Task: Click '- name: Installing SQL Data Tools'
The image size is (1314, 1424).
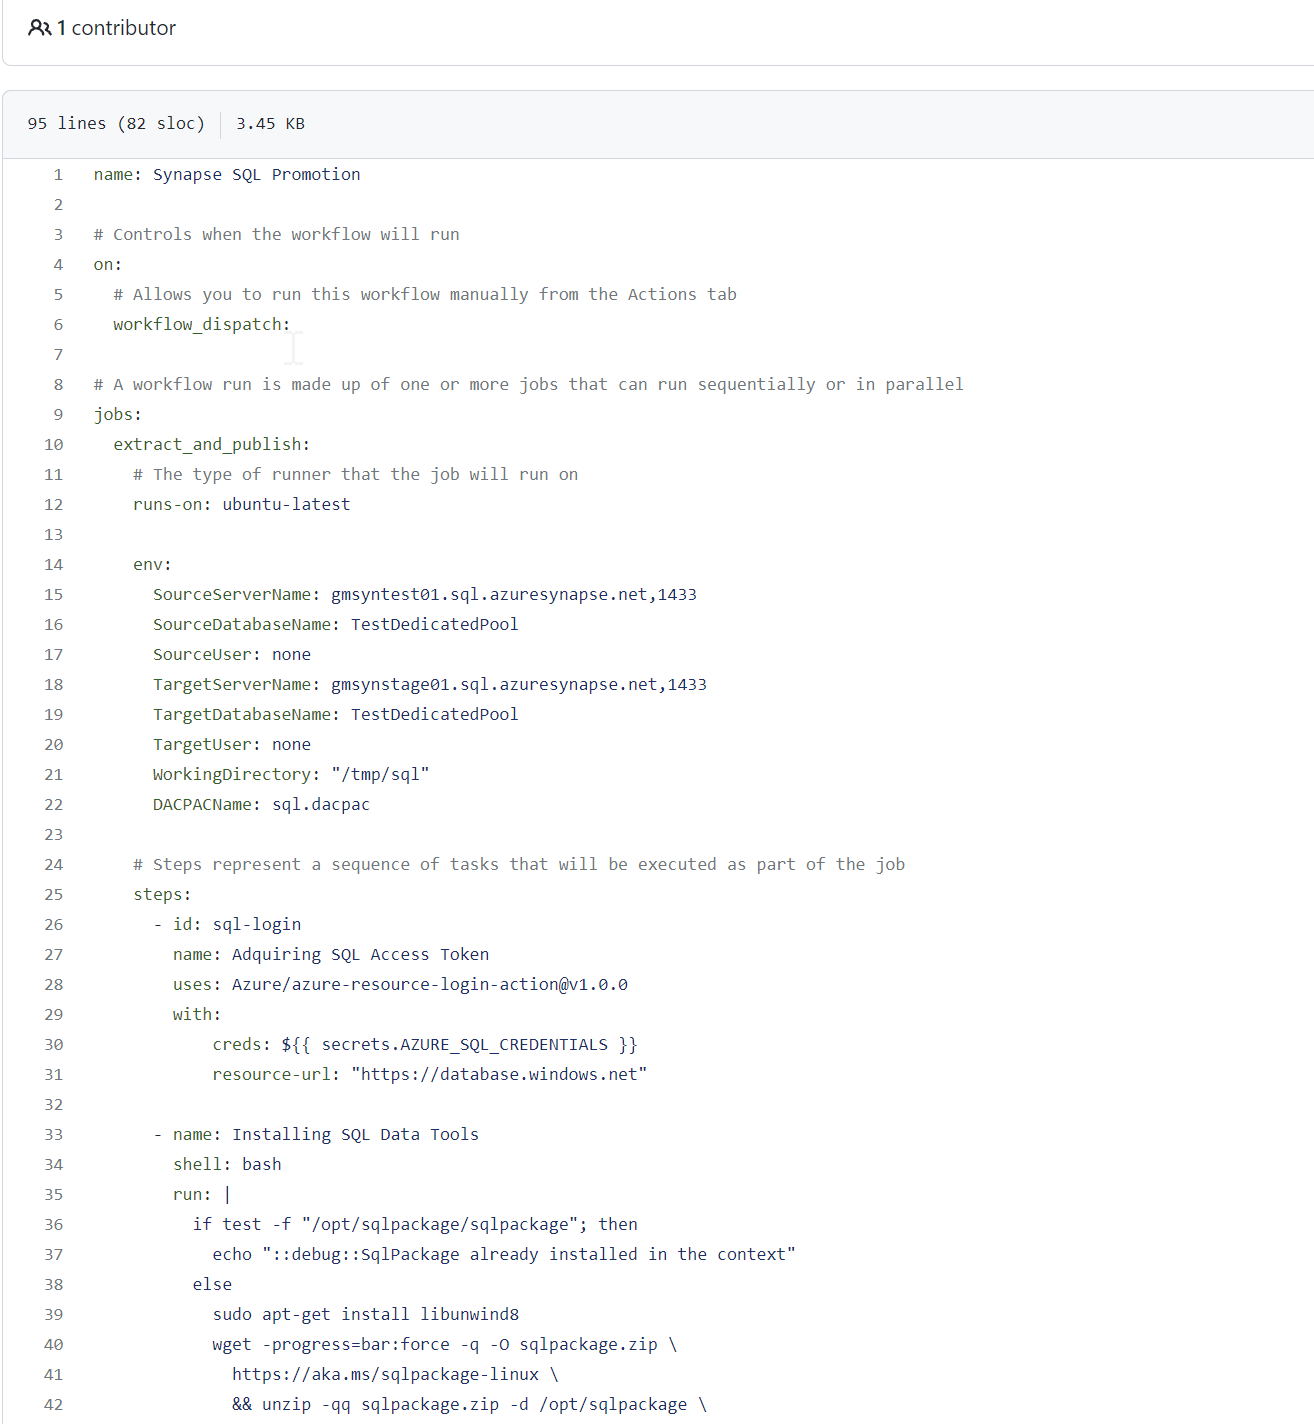Action: [x=316, y=1135]
